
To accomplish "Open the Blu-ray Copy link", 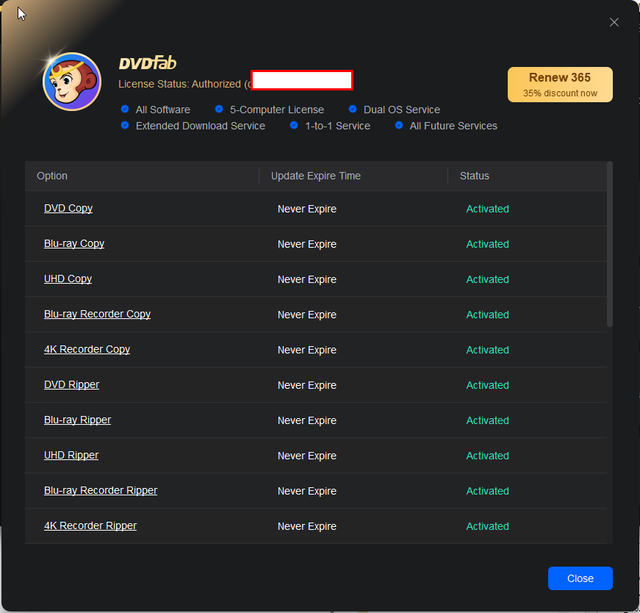I will (74, 244).
